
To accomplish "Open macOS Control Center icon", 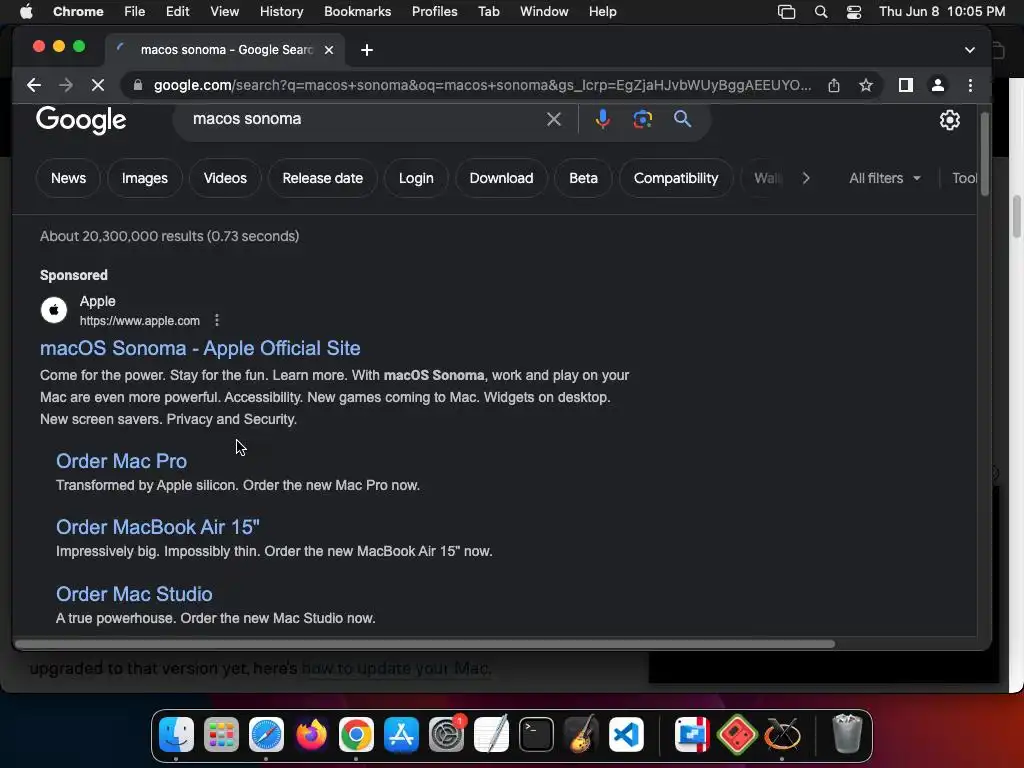I will click(x=854, y=12).
